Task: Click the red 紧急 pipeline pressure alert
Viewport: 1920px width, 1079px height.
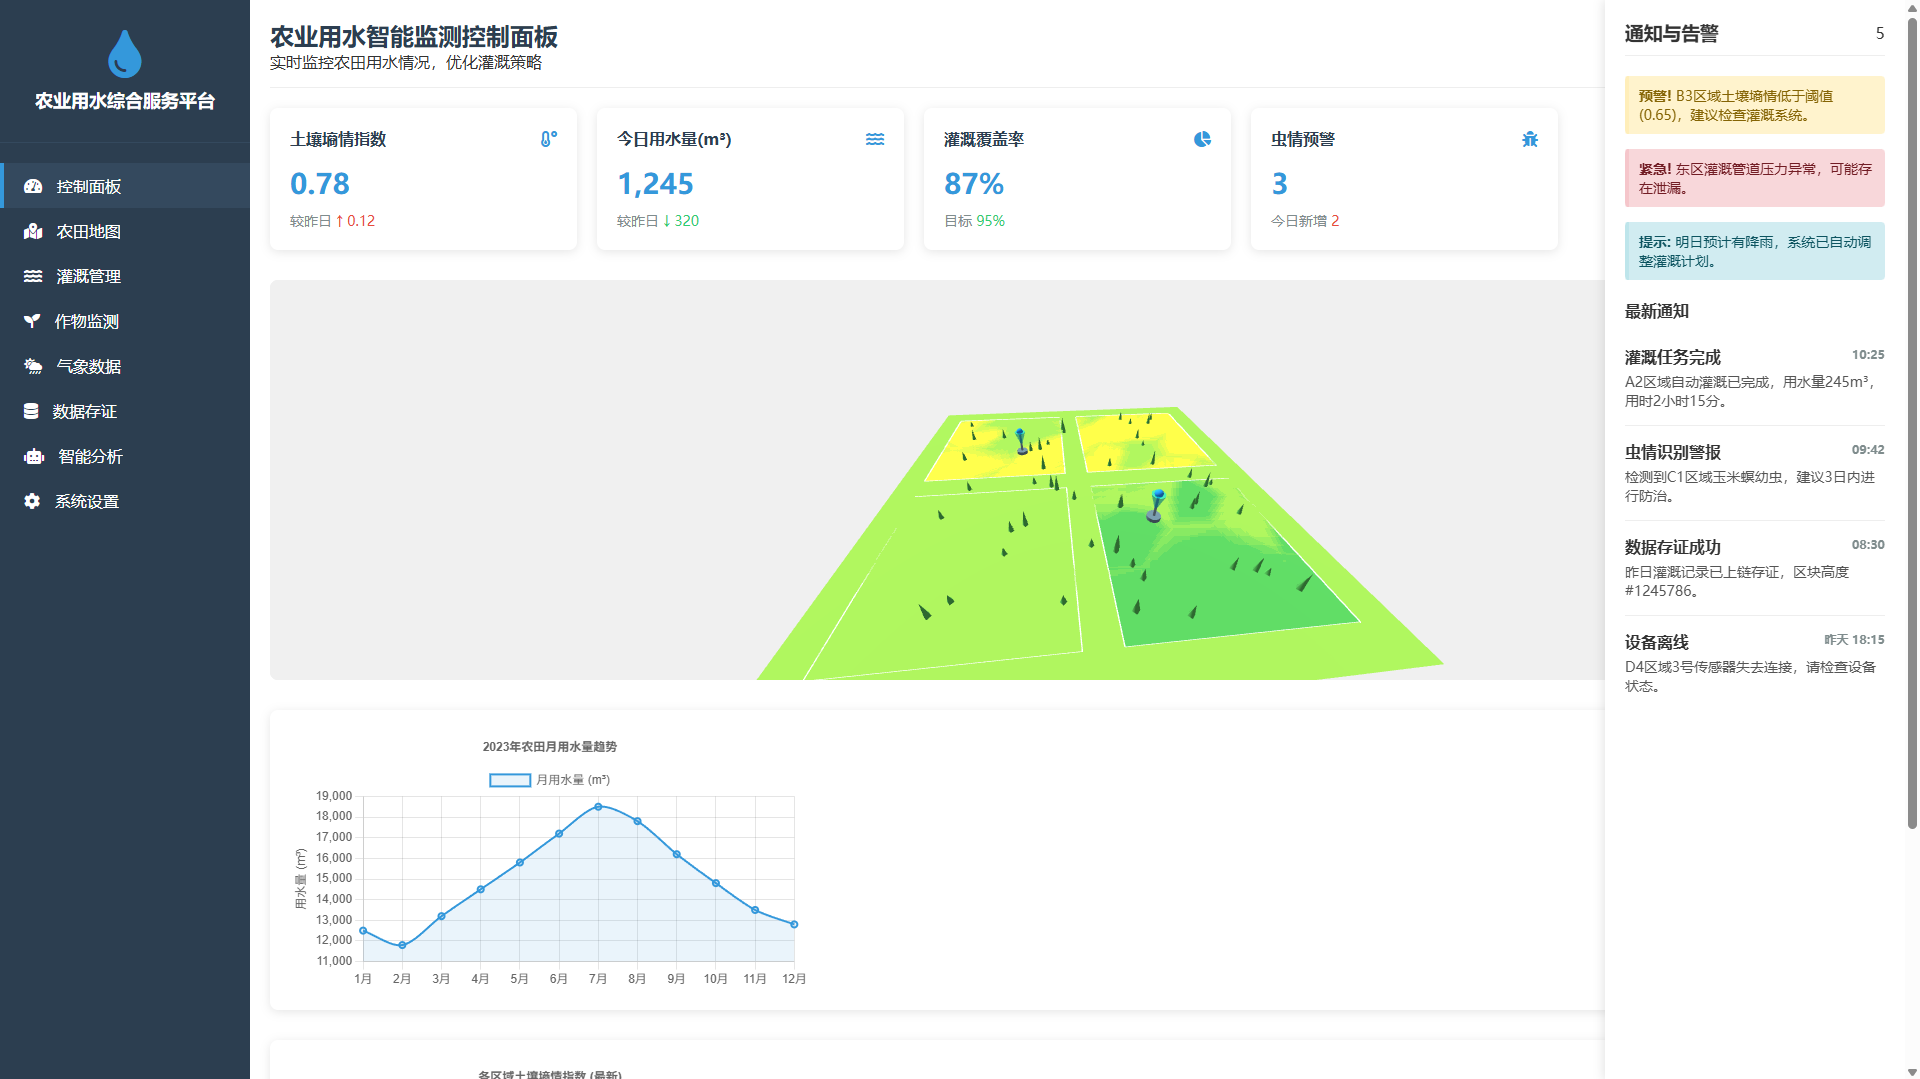Action: point(1753,178)
